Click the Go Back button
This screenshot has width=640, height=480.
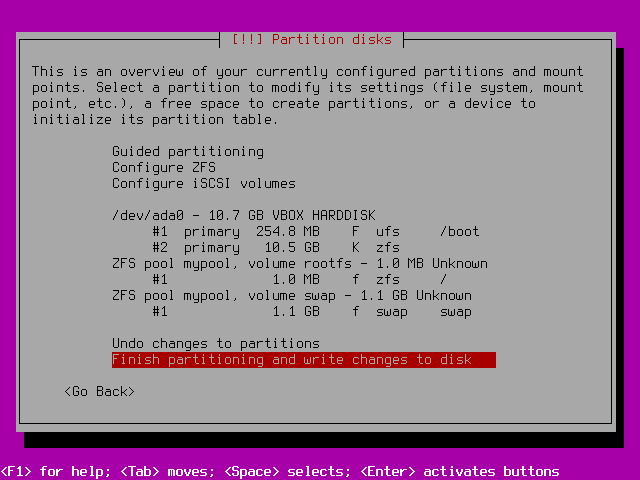coord(99,391)
